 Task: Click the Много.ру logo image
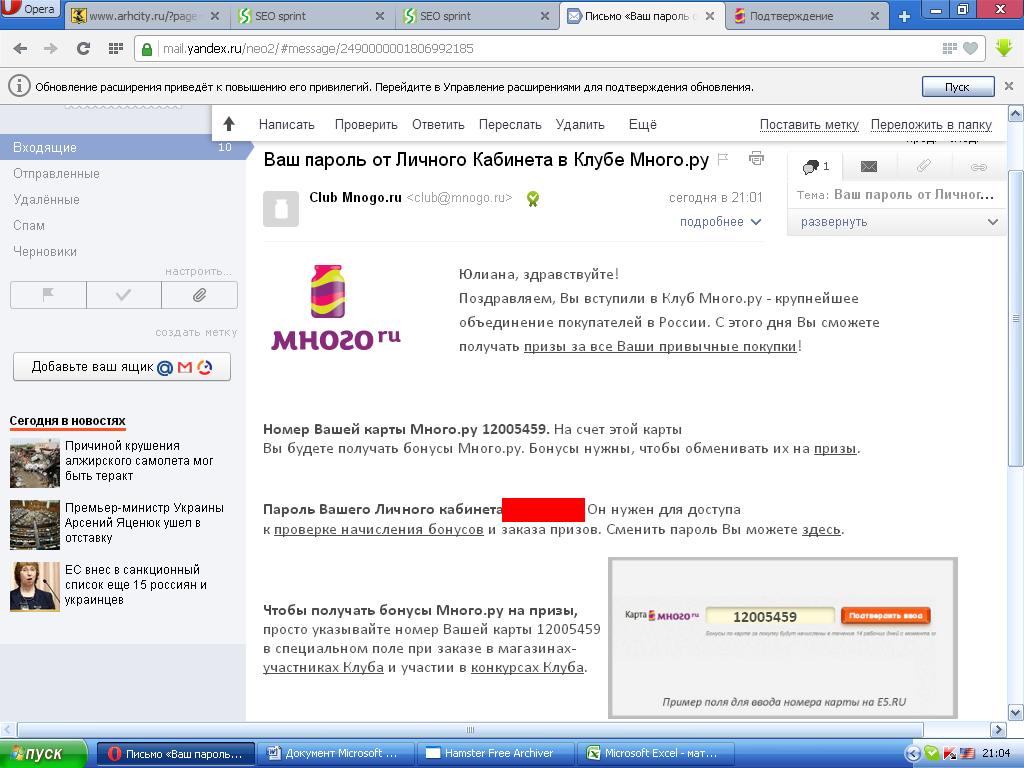point(336,308)
